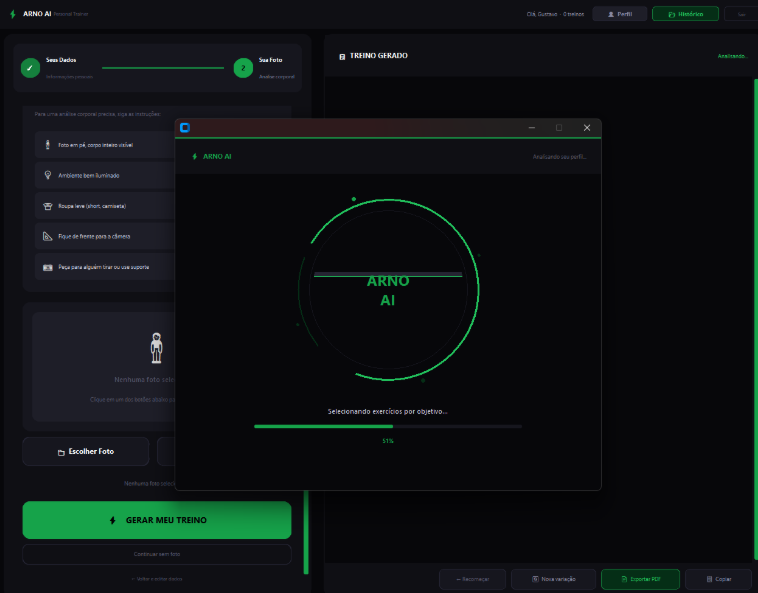
Task: Click 'Selecionando exercícios por objetivo...' status text
Action: (x=388, y=412)
